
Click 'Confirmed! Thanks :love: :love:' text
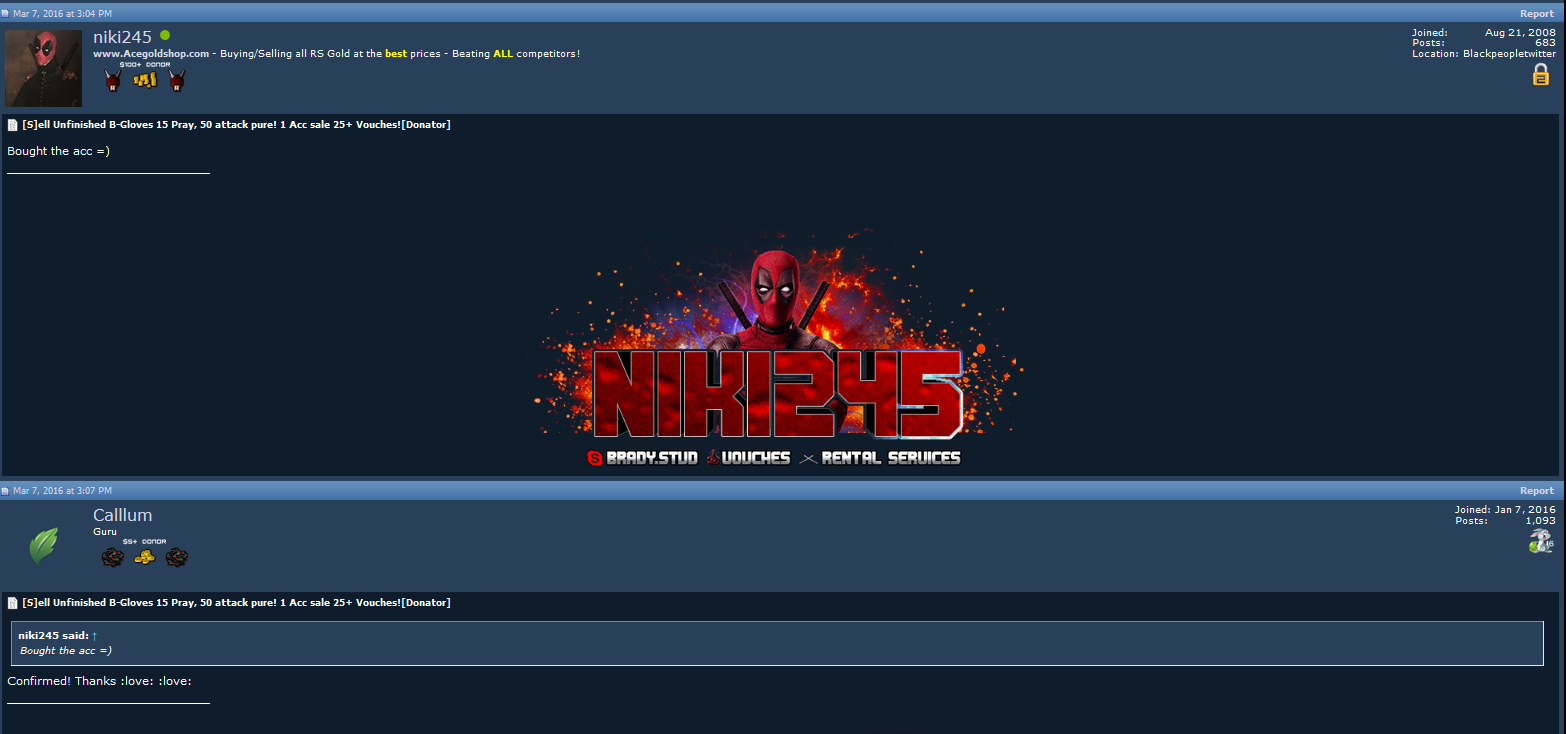click(99, 681)
